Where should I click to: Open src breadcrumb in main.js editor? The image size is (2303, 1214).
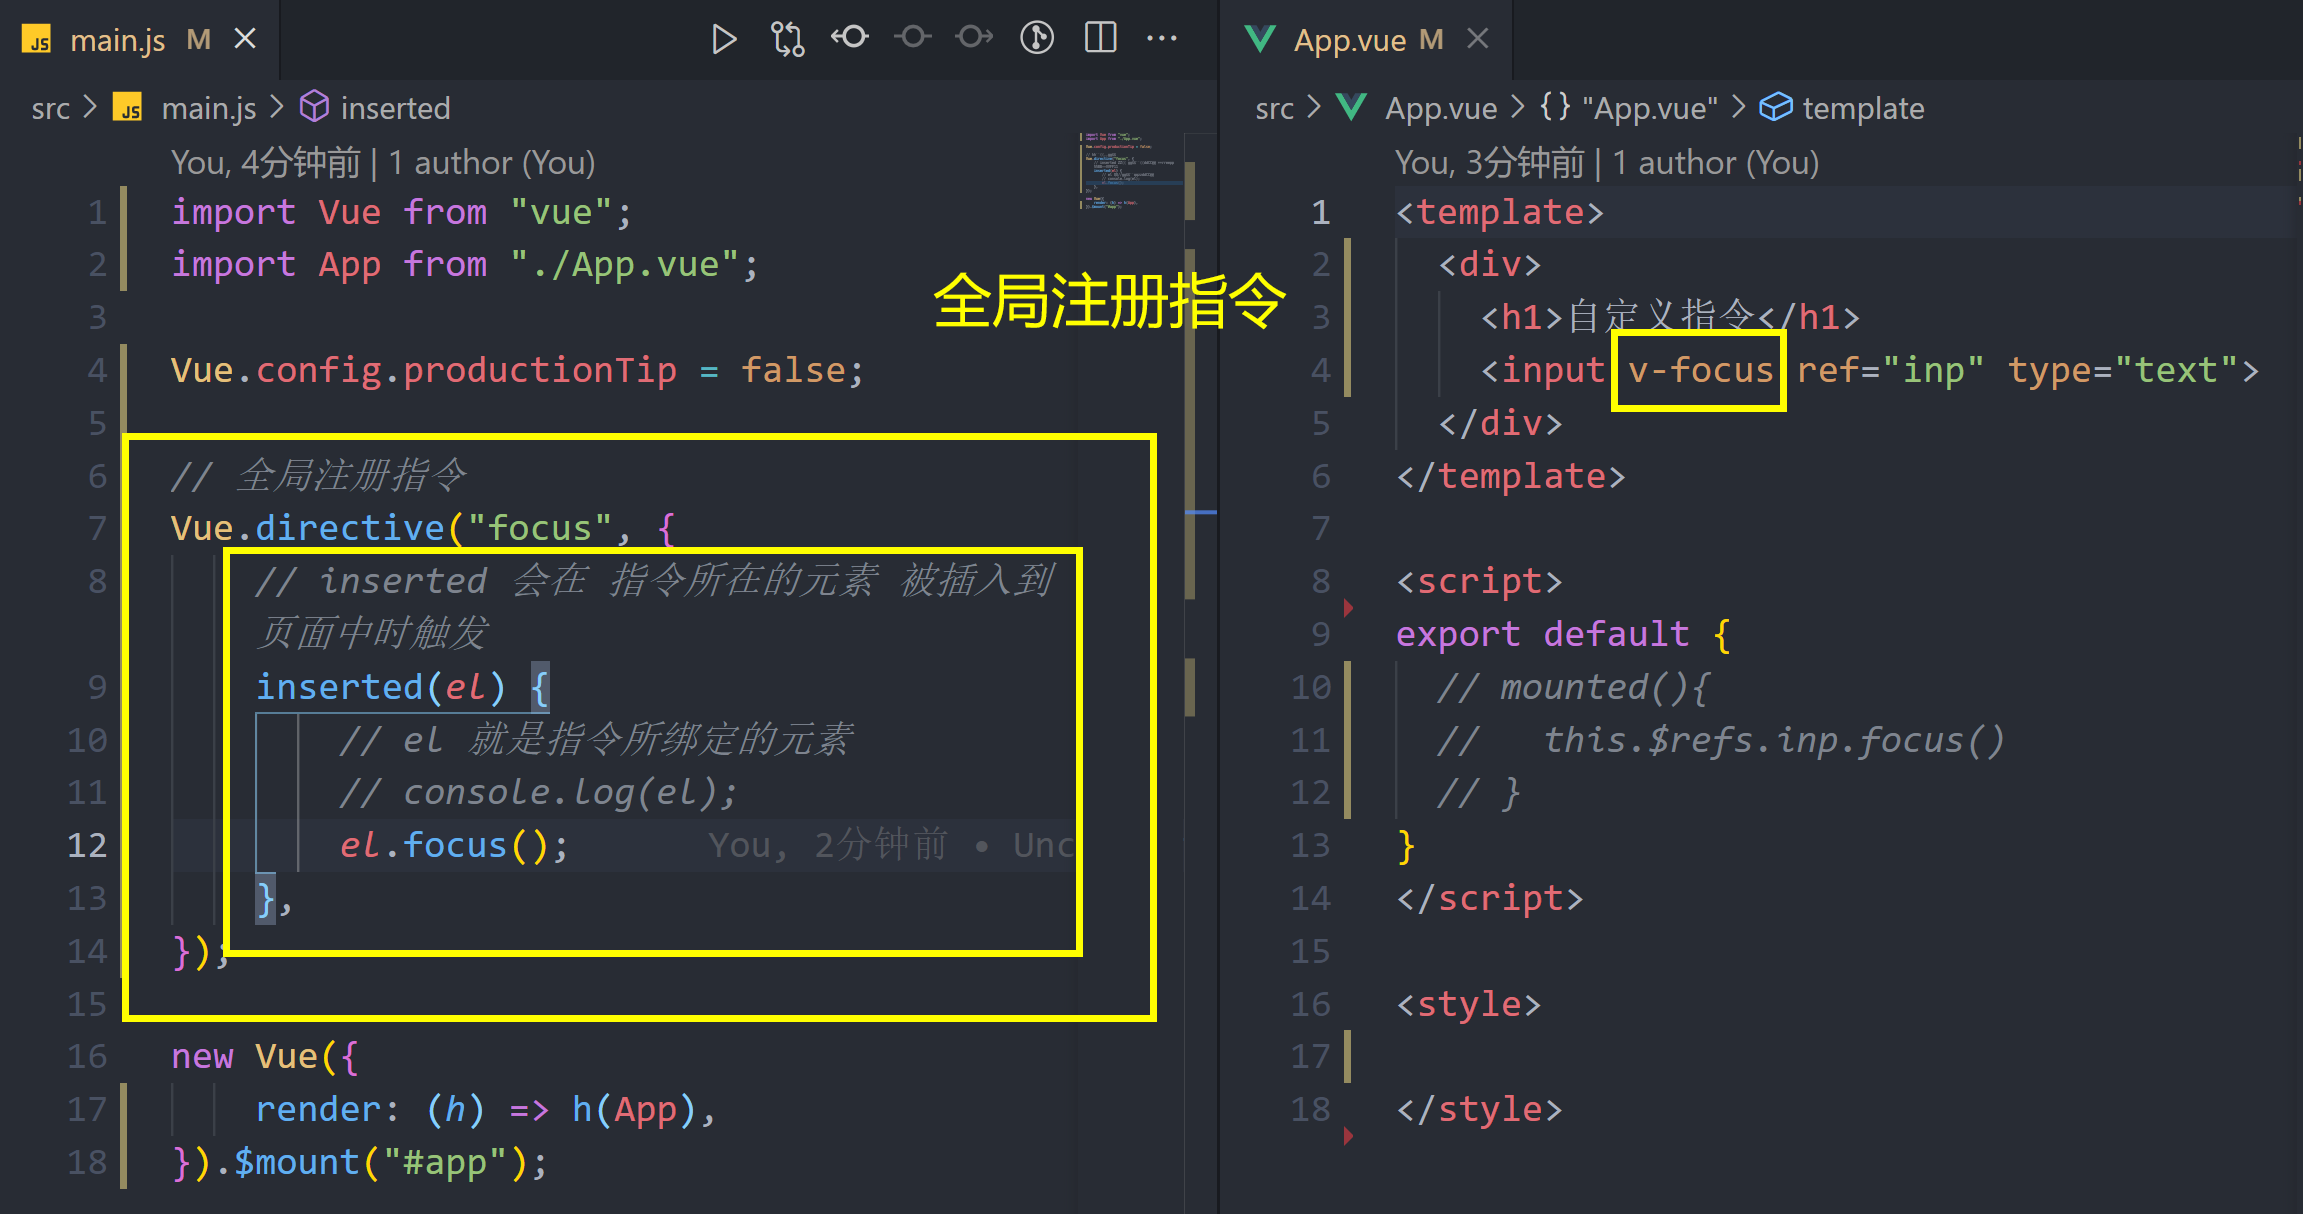point(51,108)
